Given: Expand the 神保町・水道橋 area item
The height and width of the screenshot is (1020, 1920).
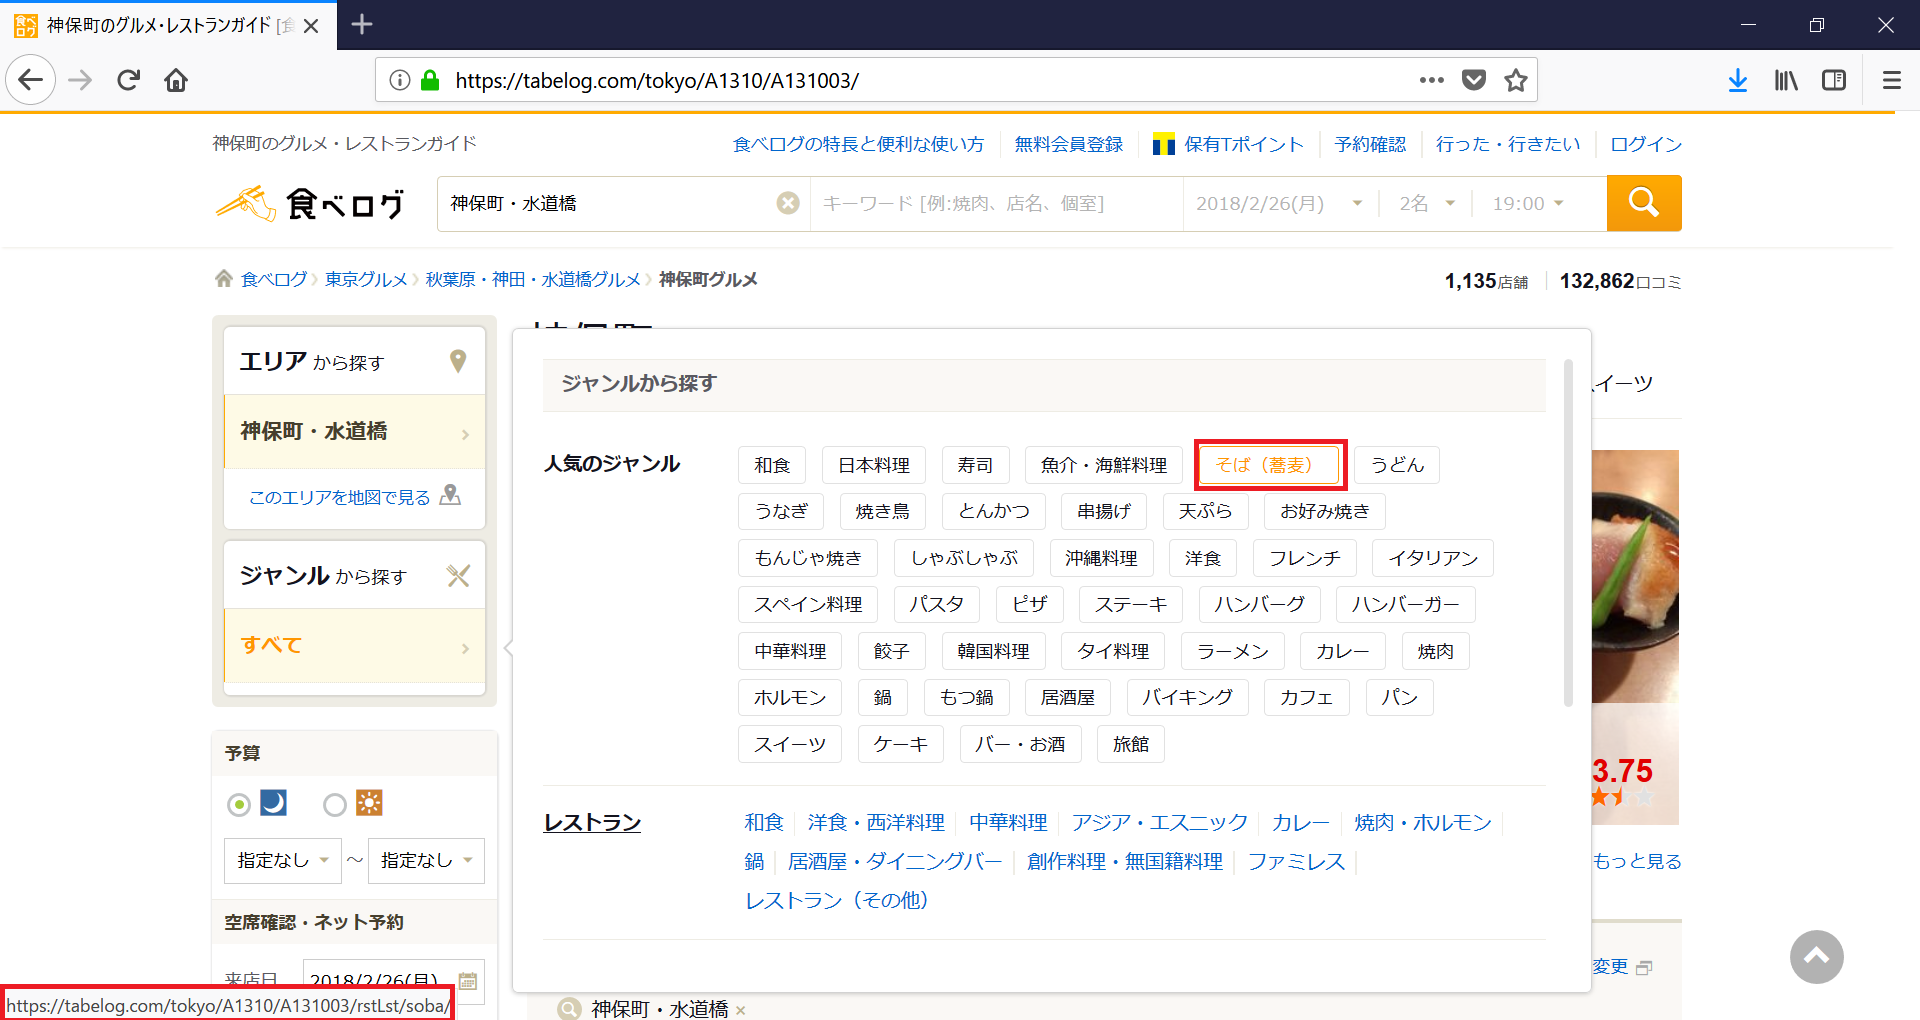Looking at the screenshot, I should (x=355, y=432).
